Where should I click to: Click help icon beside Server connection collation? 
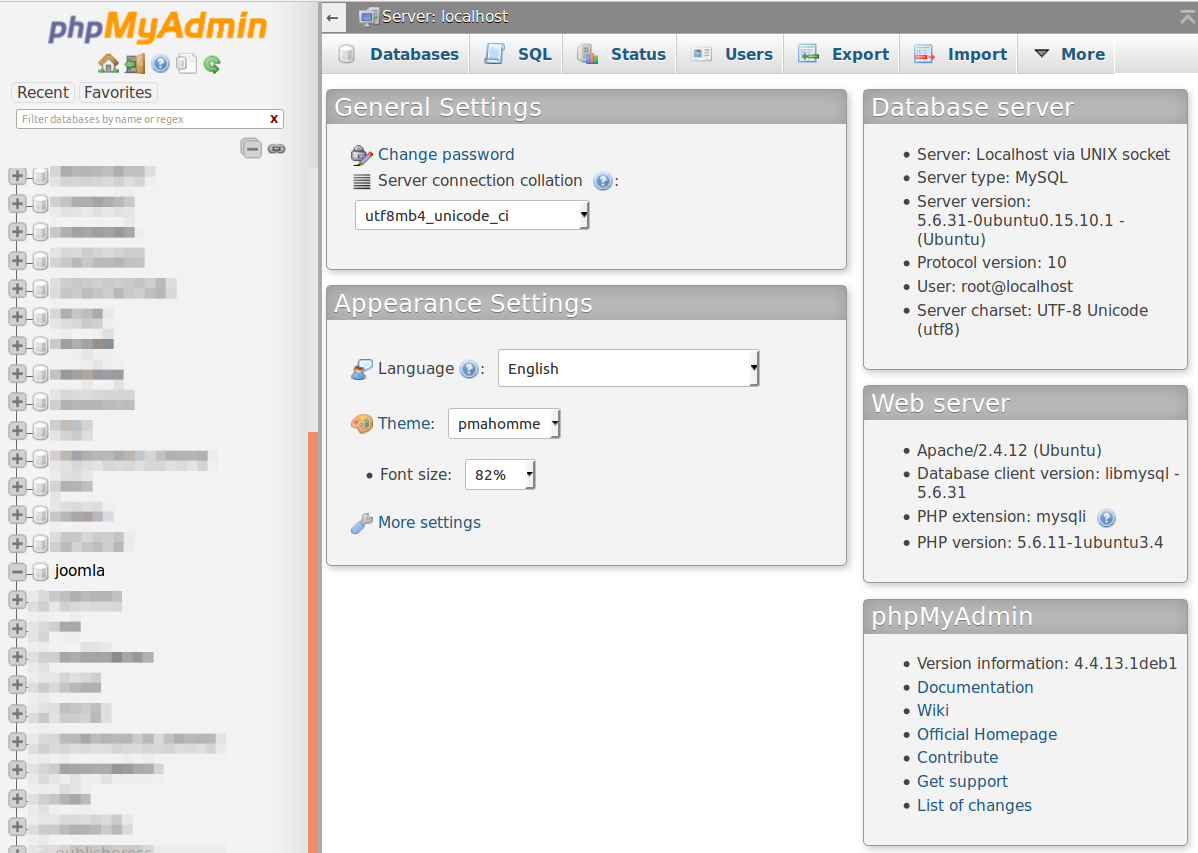[602, 181]
